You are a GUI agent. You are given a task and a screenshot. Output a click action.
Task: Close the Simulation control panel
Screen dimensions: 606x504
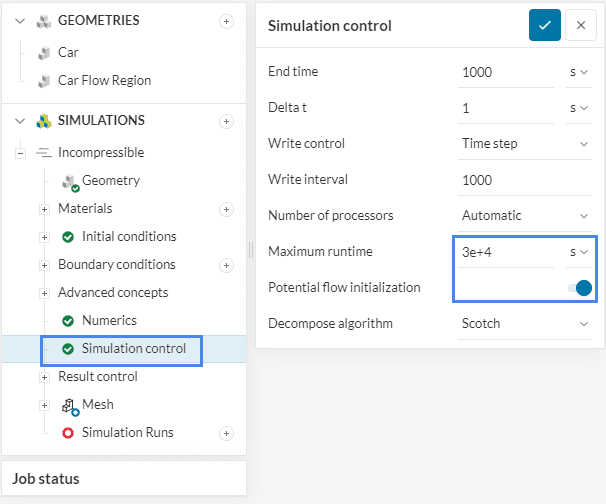coord(580,26)
